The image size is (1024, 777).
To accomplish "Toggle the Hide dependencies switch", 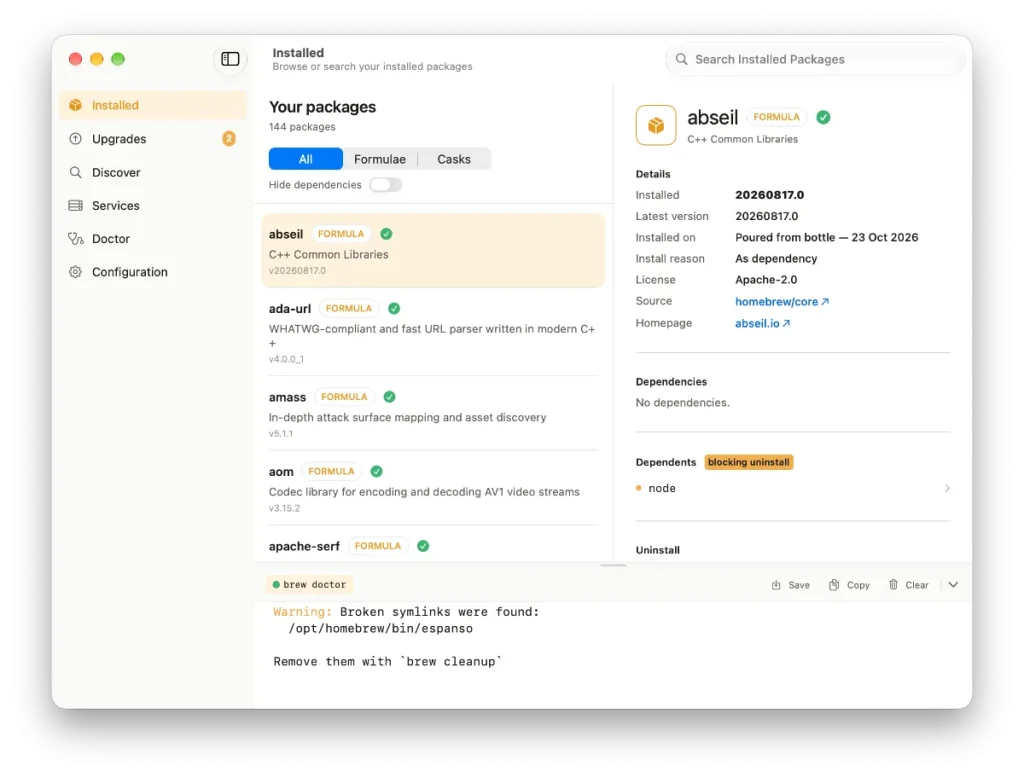I will (385, 185).
